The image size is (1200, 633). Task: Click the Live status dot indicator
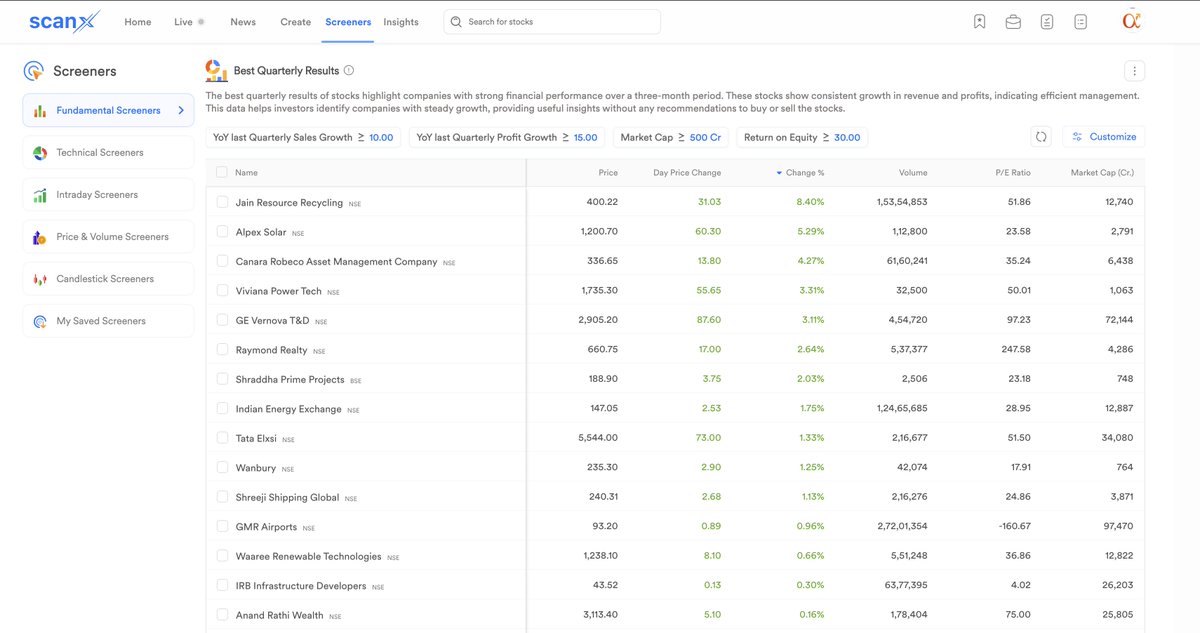[x=202, y=22]
